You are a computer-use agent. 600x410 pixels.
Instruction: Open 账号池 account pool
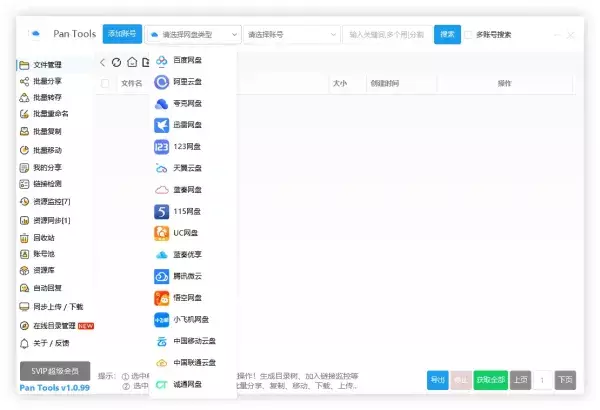(x=37, y=254)
